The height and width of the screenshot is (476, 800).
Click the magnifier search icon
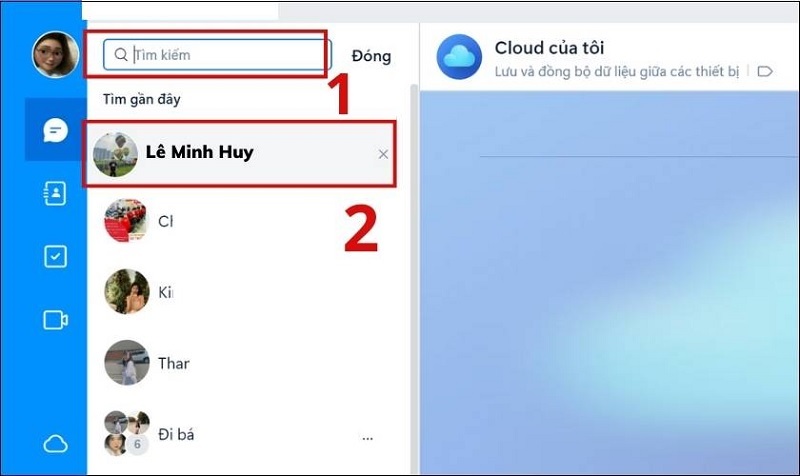point(121,55)
